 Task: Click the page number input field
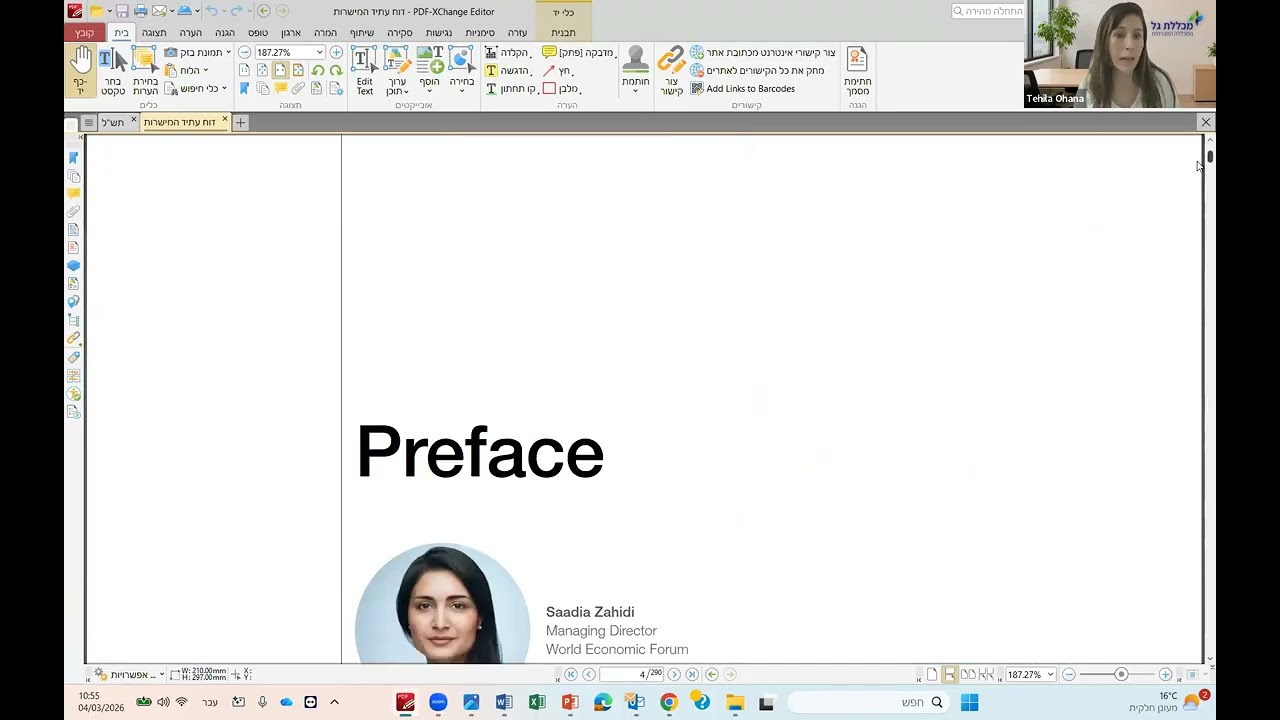[631, 675]
